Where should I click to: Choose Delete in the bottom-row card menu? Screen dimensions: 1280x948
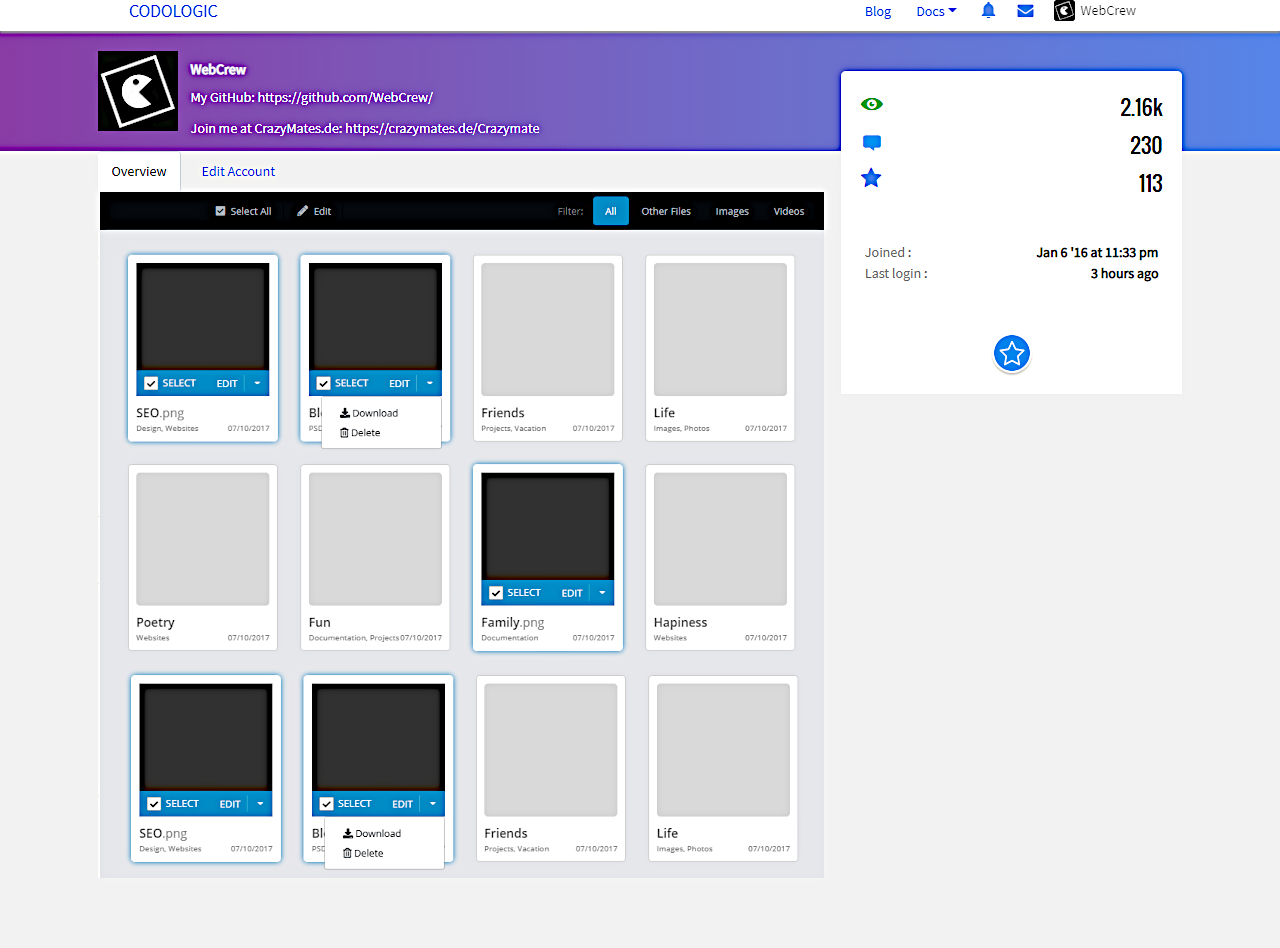pos(363,854)
